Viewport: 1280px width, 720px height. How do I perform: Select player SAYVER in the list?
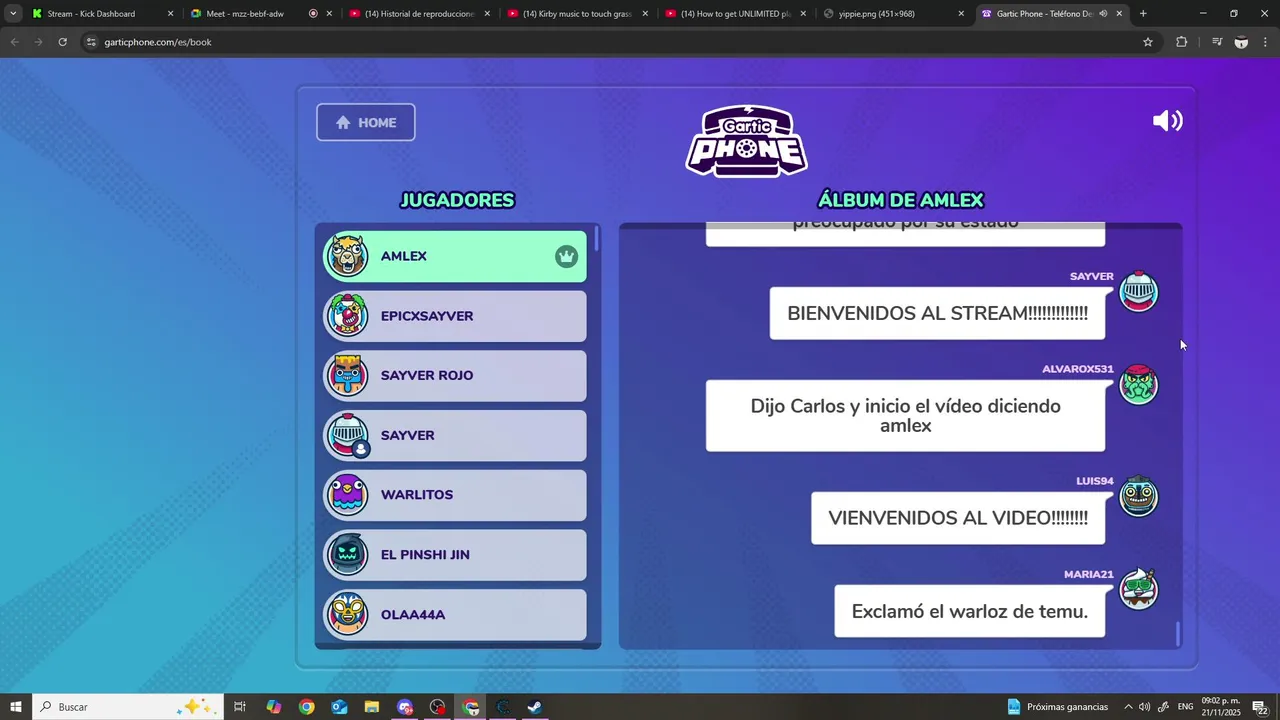[455, 435]
